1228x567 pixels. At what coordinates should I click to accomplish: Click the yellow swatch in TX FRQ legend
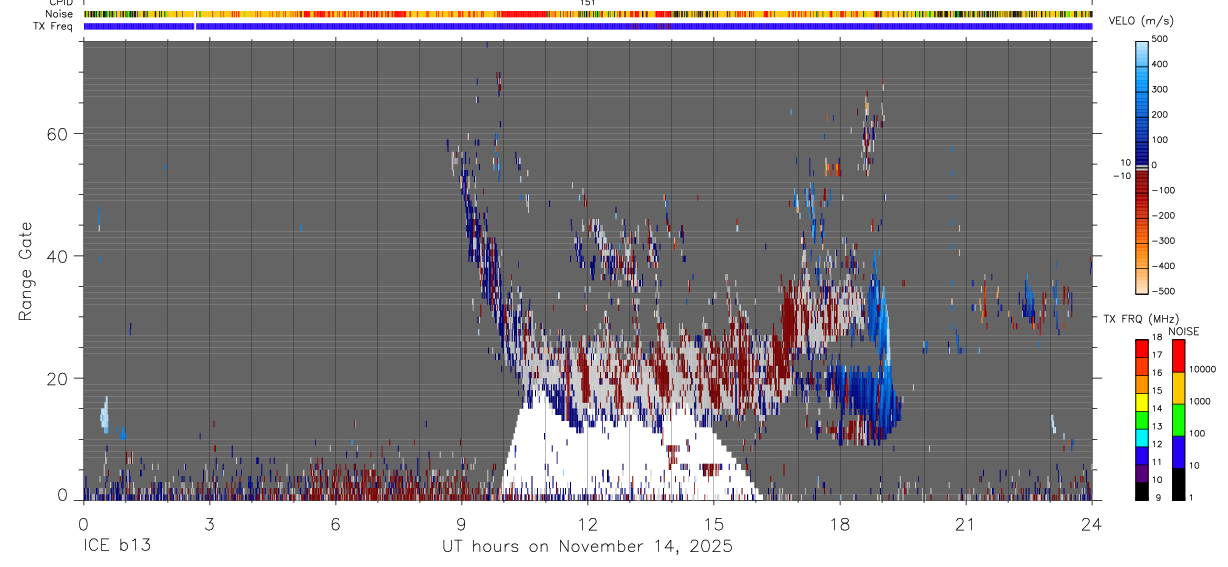pos(1142,400)
